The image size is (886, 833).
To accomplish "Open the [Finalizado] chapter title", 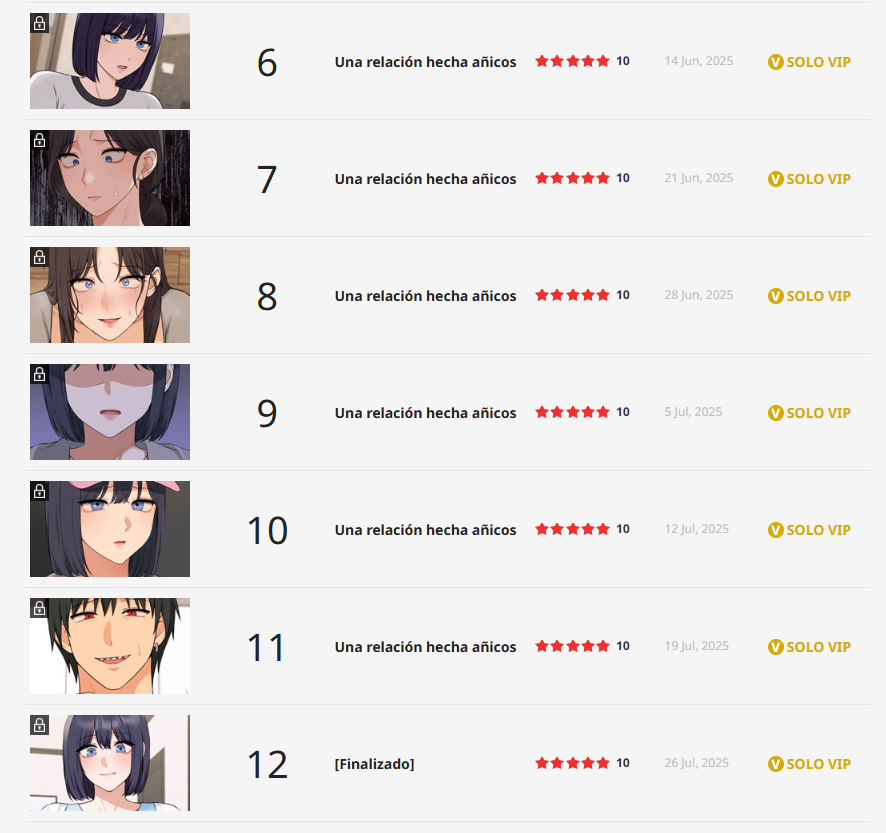I will tap(374, 764).
